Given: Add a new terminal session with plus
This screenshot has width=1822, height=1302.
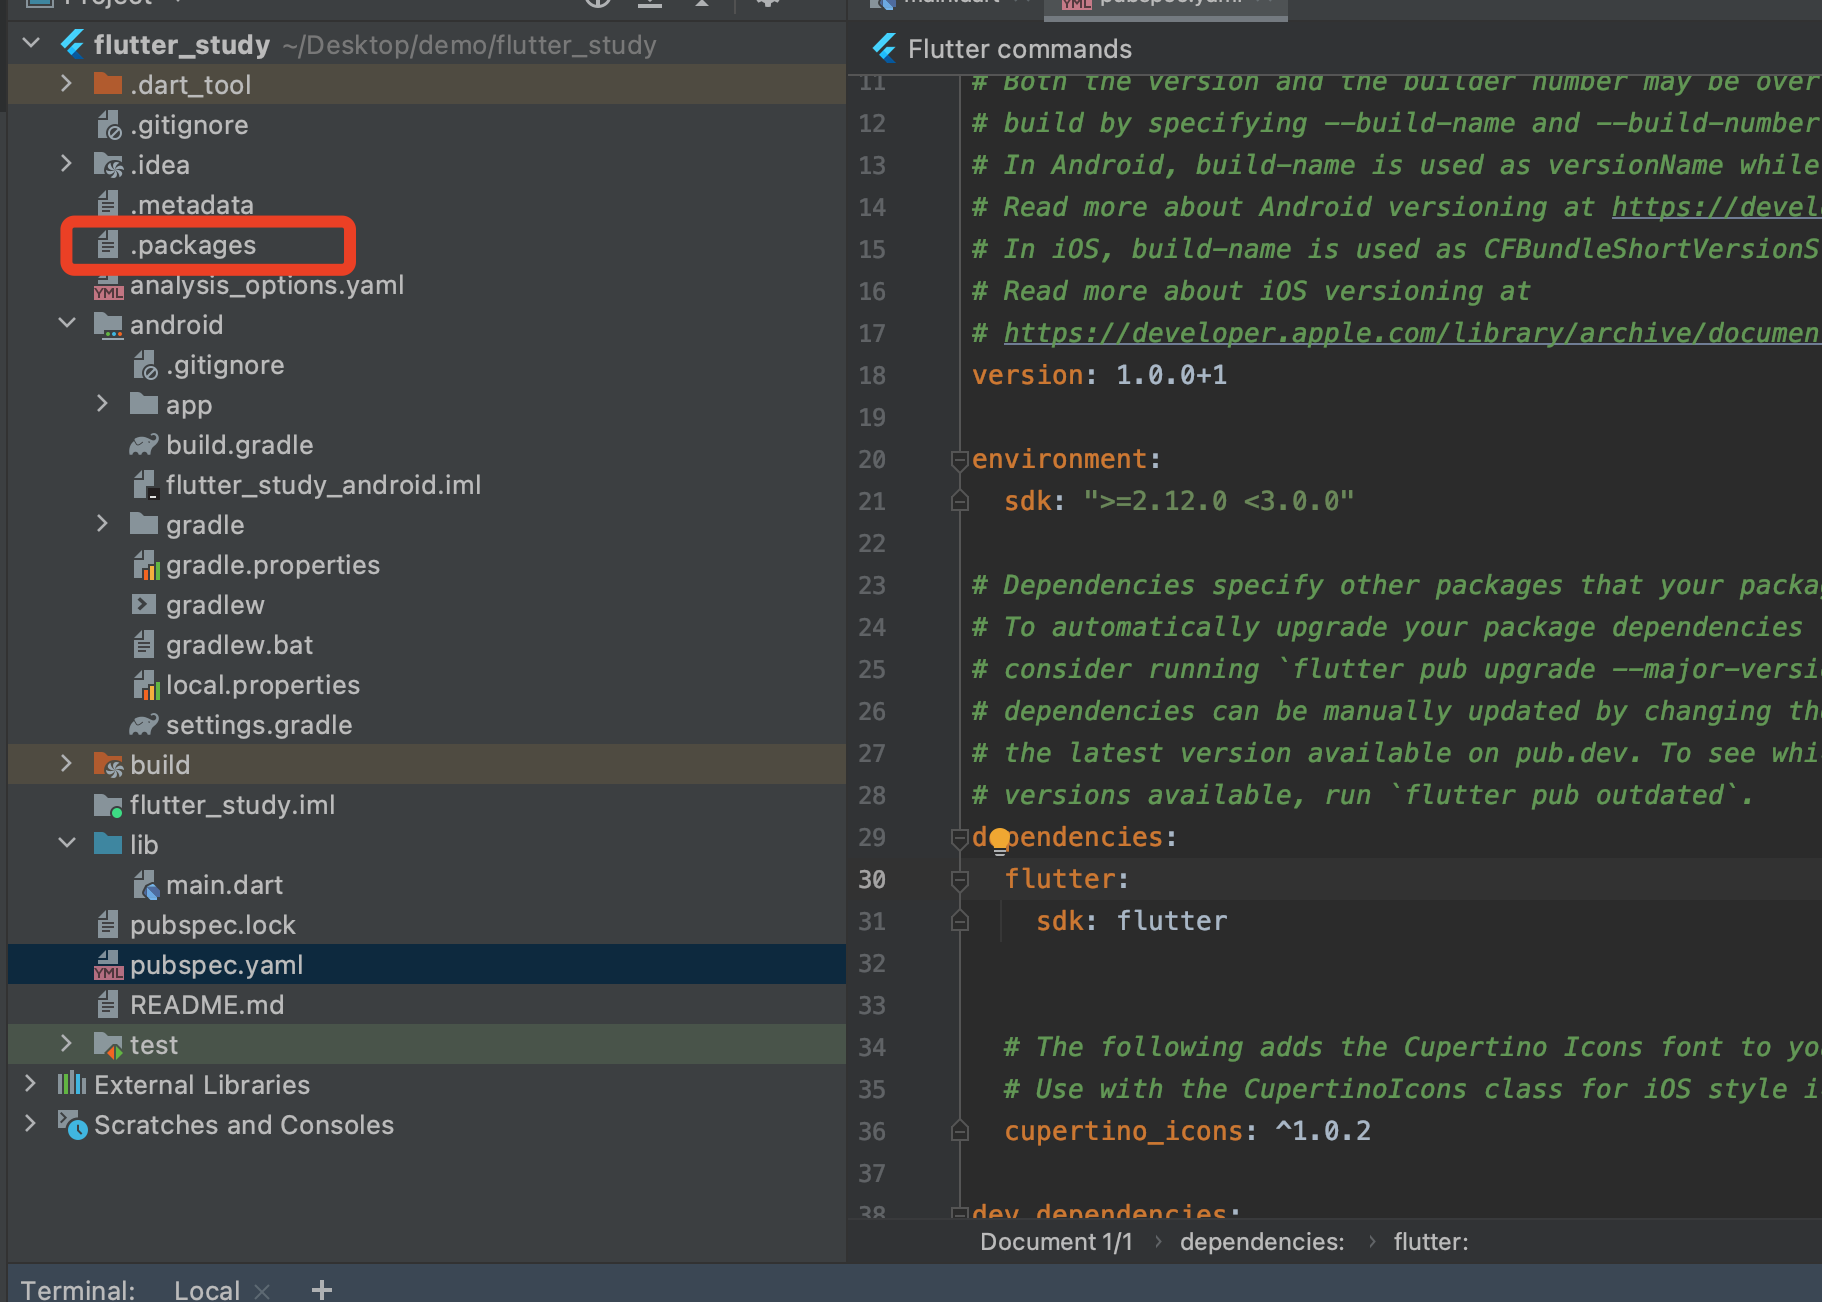Looking at the screenshot, I should pyautogui.click(x=321, y=1290).
